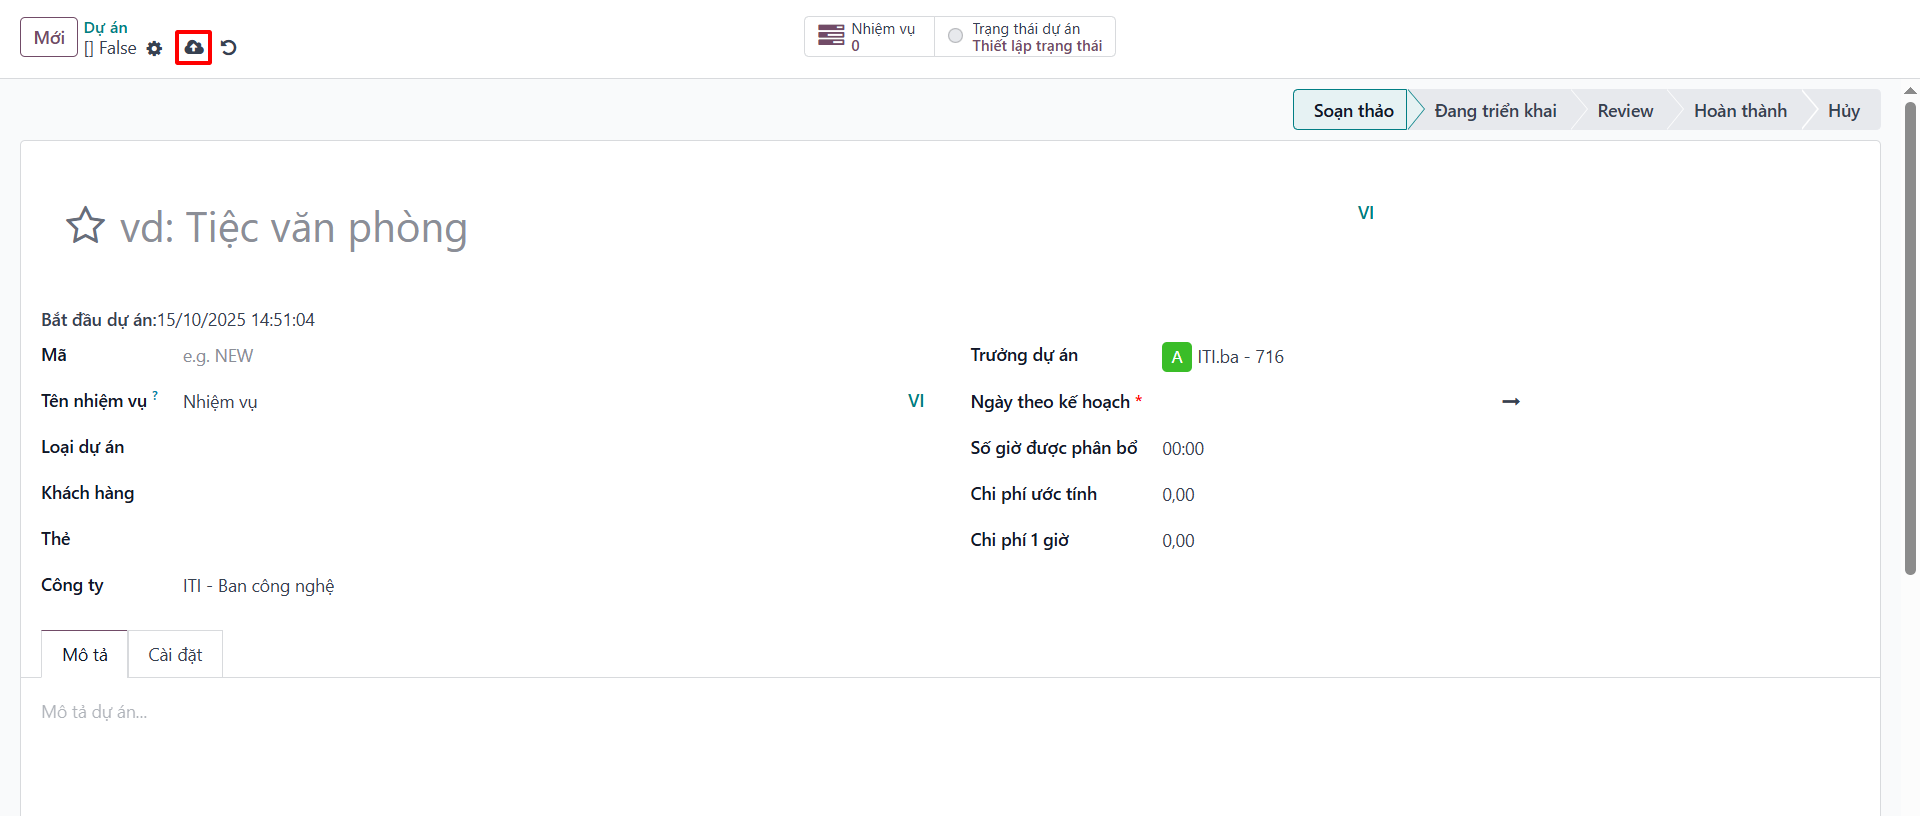This screenshot has height=816, width=1920.
Task: Click the cloud upload save icon
Action: coord(194,47)
